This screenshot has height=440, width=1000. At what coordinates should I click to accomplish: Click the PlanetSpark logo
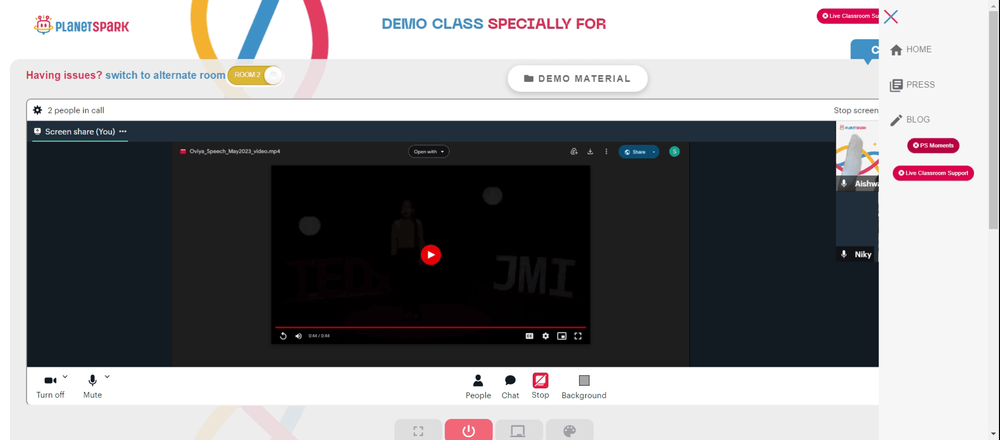point(81,26)
